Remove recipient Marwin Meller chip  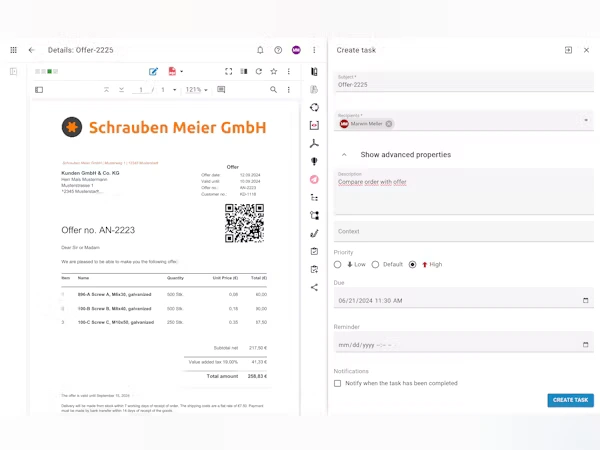389,124
